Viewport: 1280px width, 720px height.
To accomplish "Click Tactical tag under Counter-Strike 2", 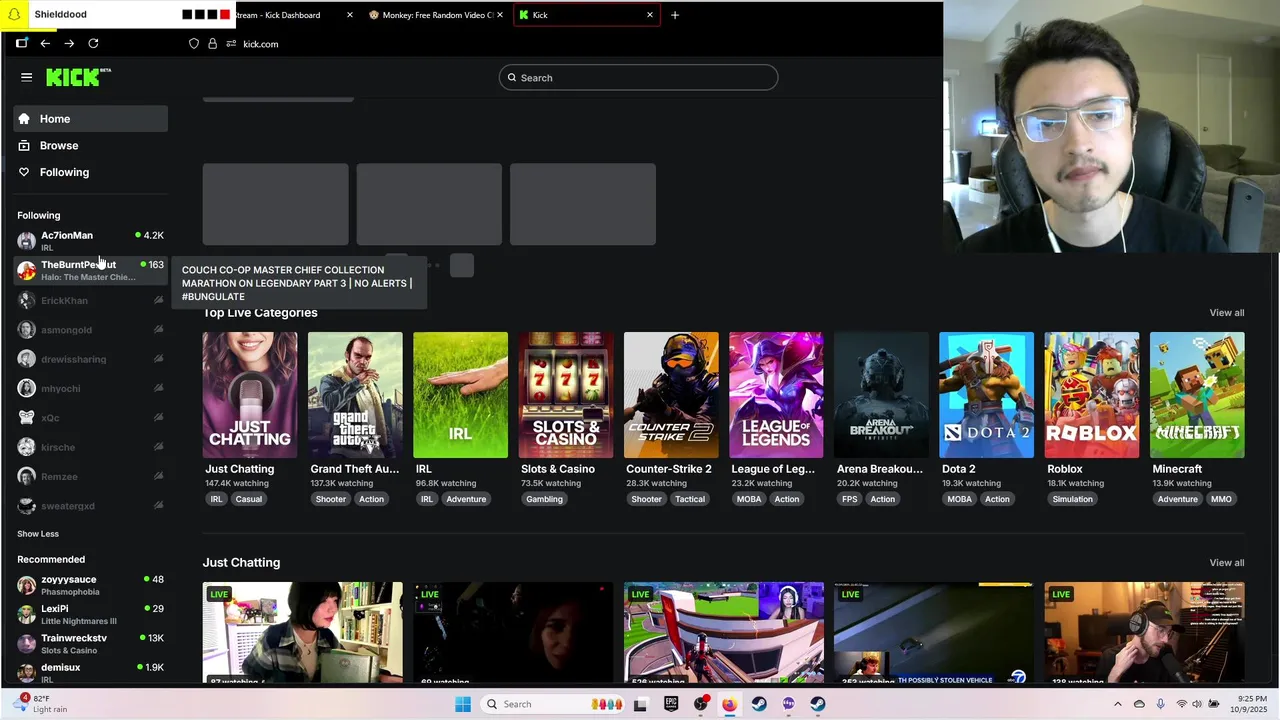I will click(690, 499).
